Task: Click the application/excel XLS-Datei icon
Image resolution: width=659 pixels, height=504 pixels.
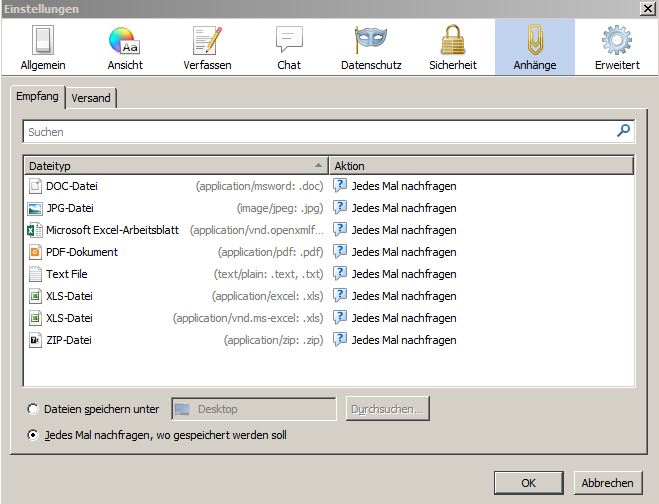Action: pyautogui.click(x=35, y=296)
